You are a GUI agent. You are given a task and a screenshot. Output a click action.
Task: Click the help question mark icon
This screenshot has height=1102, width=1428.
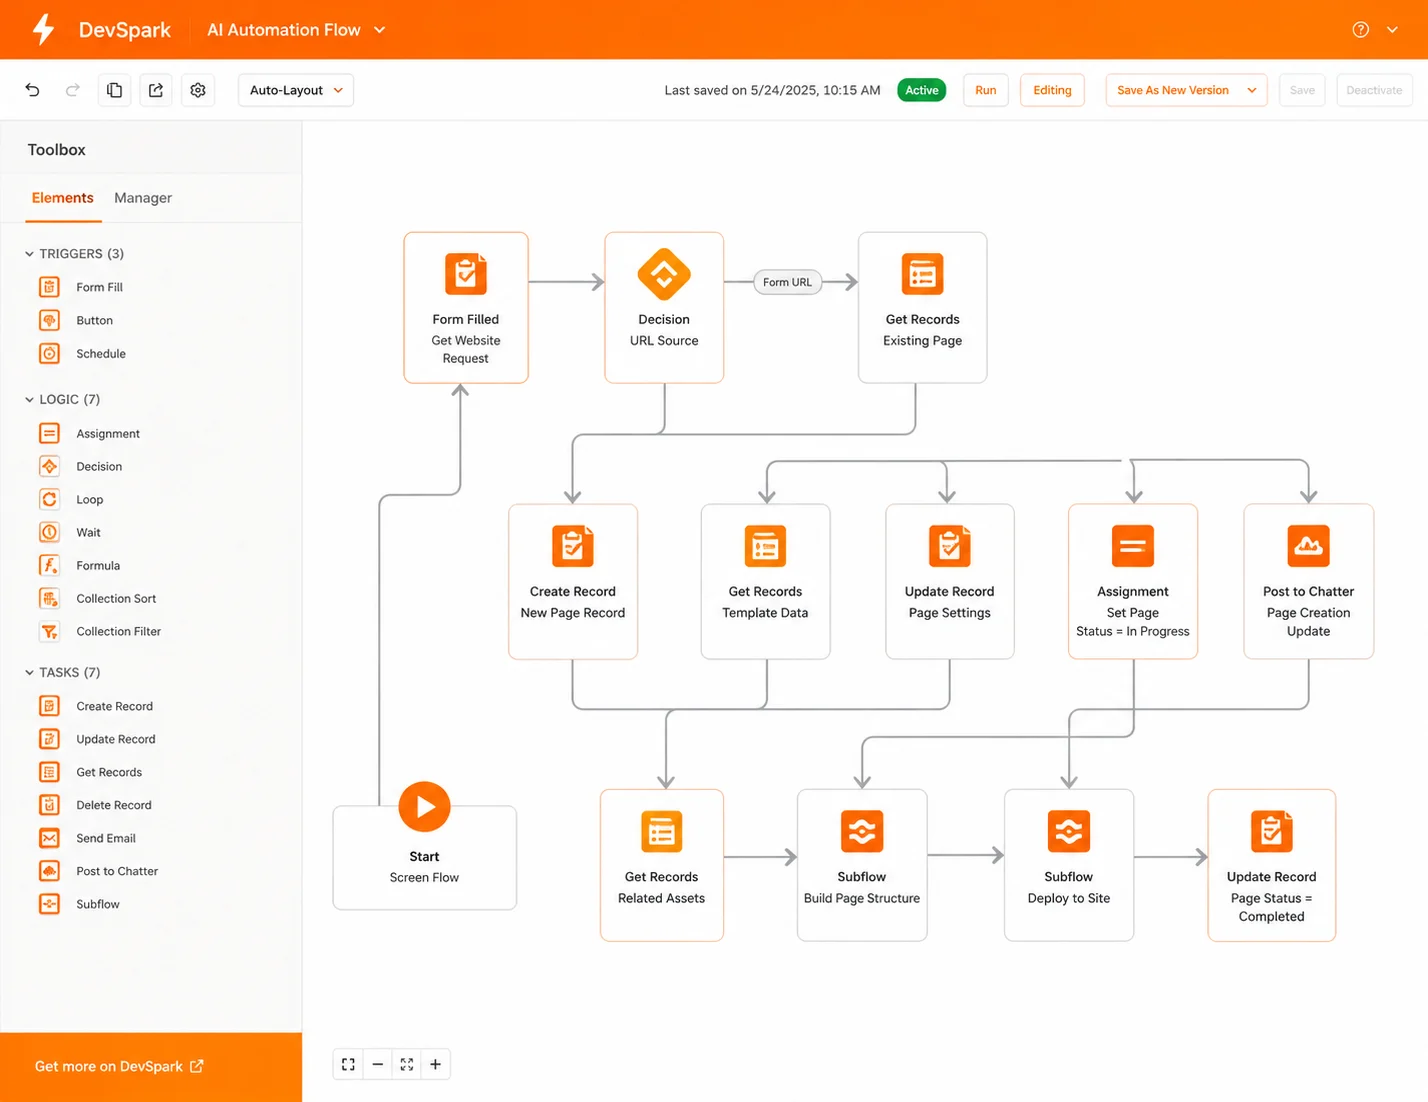pos(1360,30)
